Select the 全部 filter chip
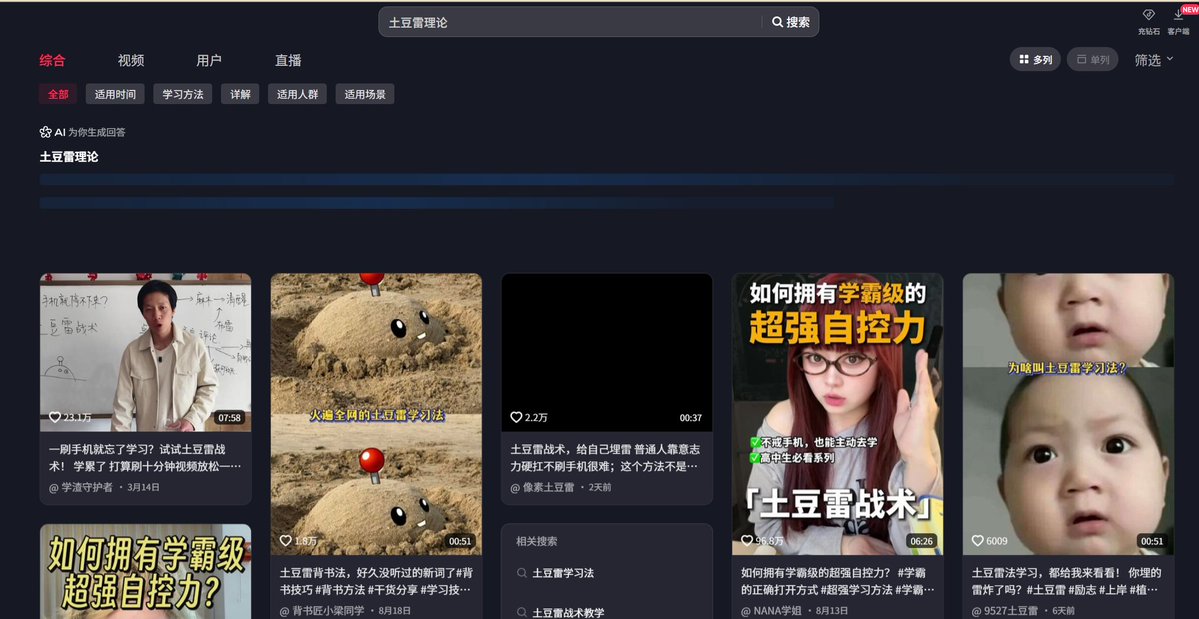Viewport: 1199px width, 619px height. (x=58, y=94)
